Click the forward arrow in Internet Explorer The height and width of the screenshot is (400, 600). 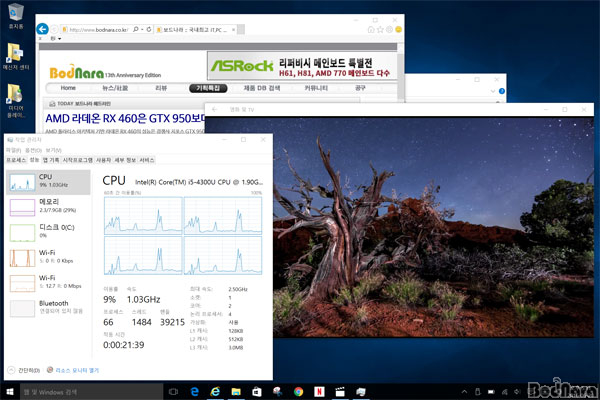(54, 29)
